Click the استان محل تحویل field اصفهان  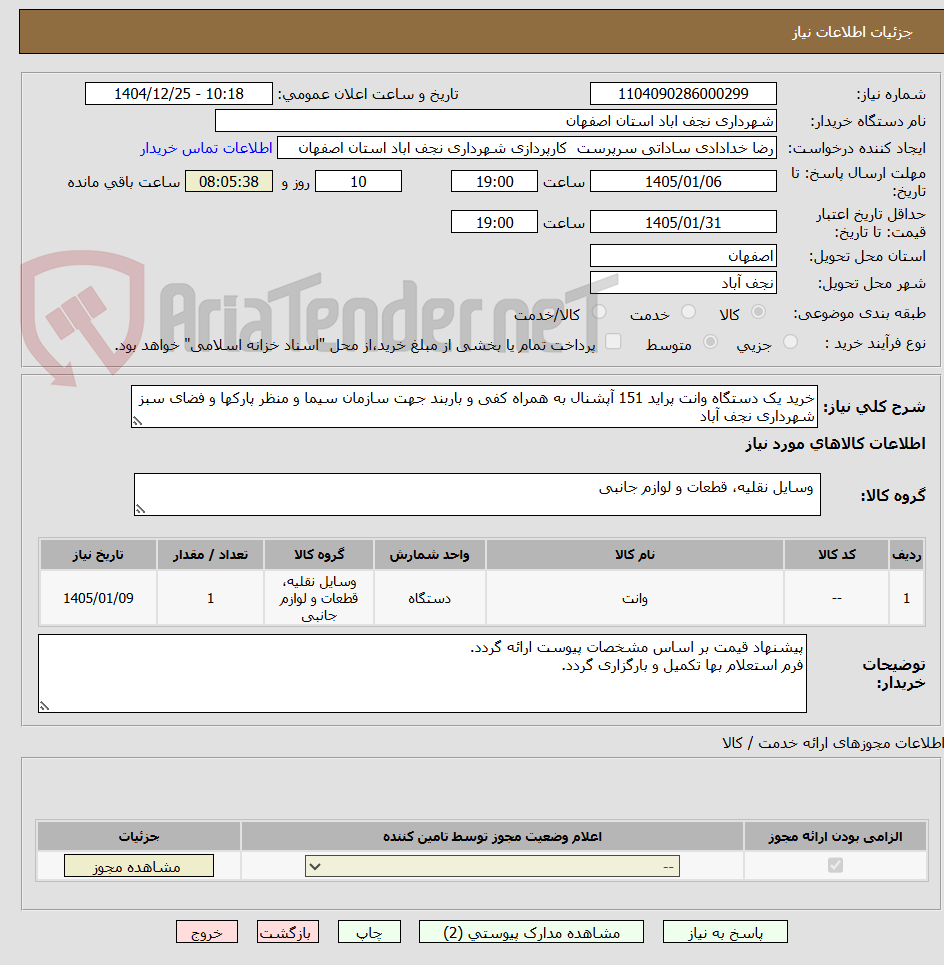click(x=683, y=255)
